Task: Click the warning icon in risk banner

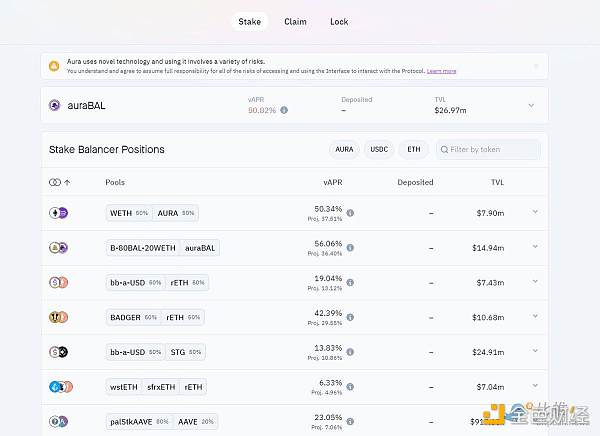Action: tap(54, 66)
